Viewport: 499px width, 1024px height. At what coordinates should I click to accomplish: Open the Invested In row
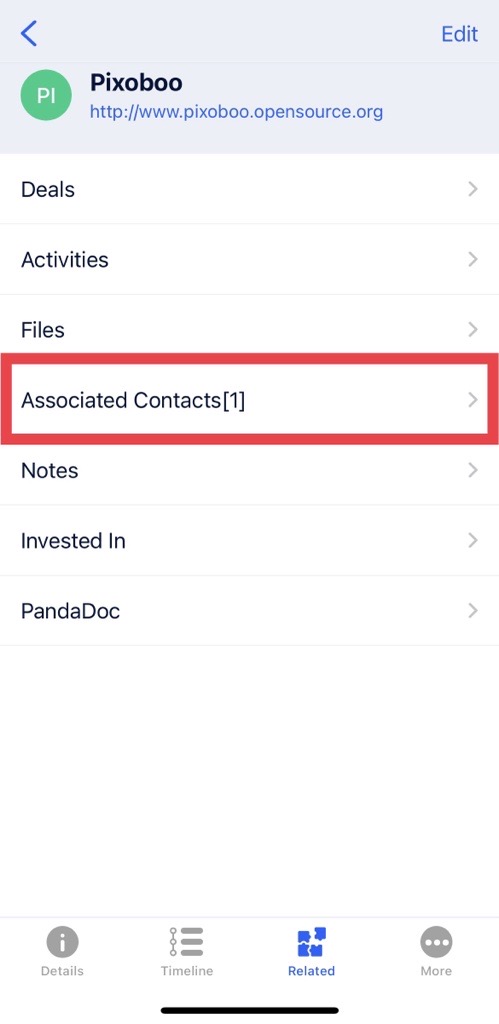coord(250,541)
